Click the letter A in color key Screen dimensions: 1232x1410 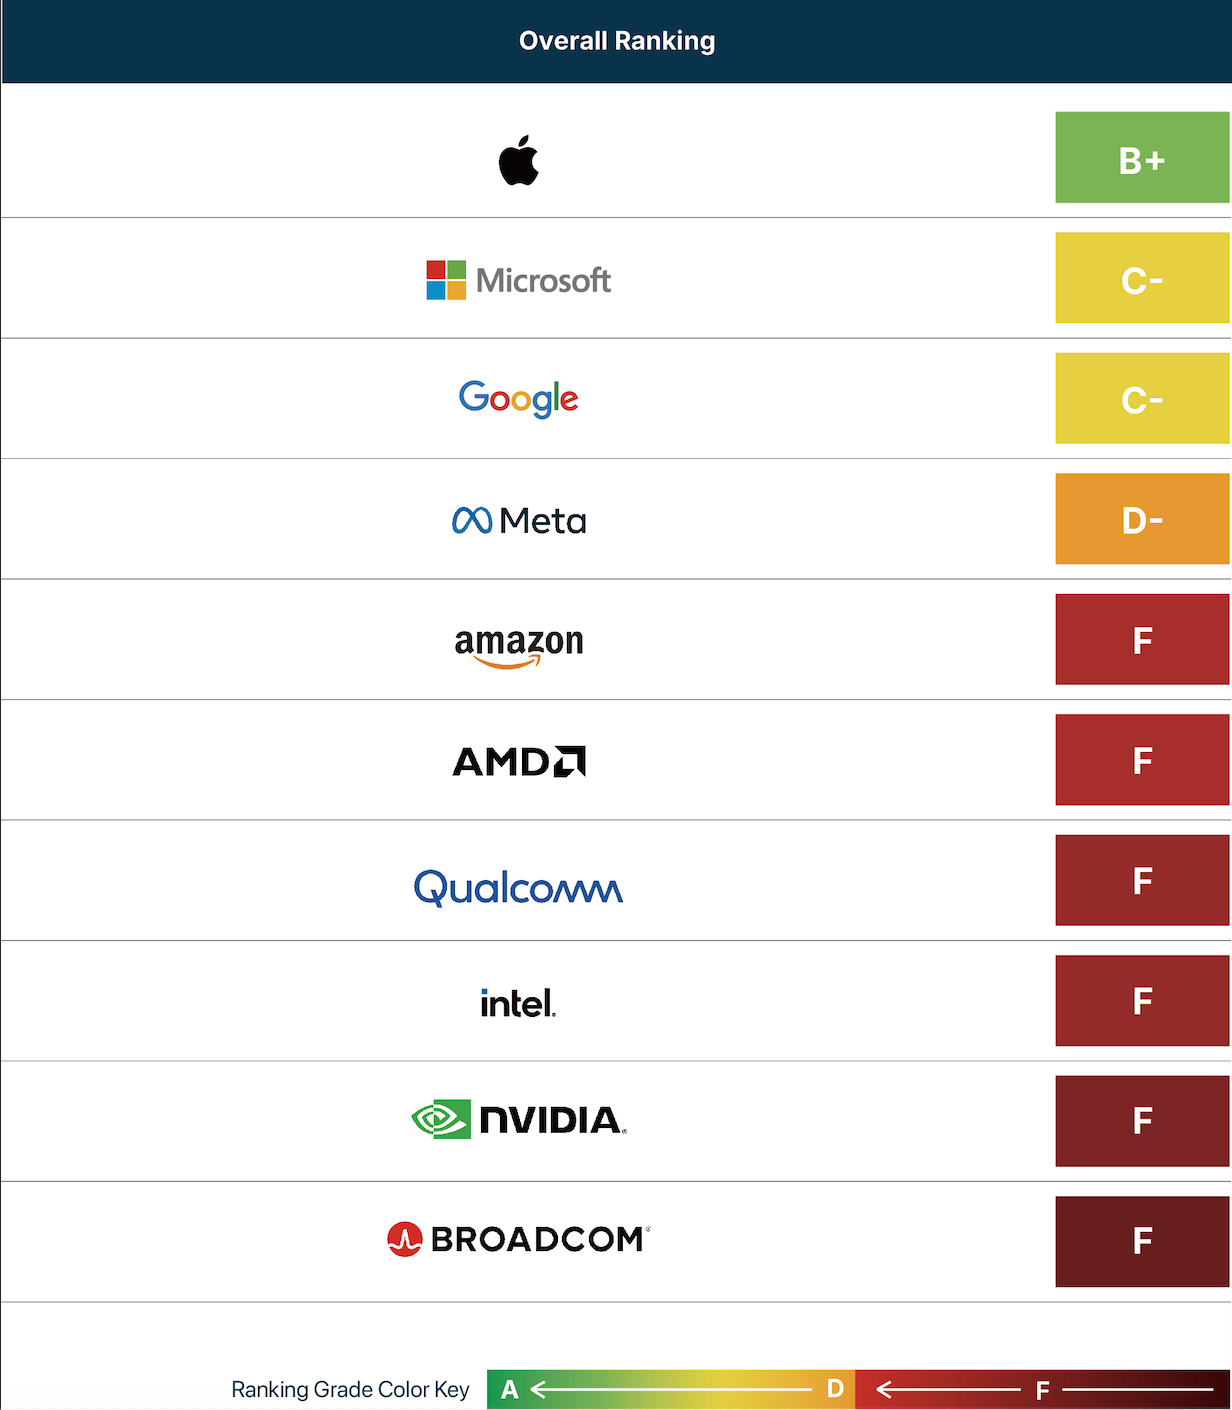click(x=510, y=1389)
